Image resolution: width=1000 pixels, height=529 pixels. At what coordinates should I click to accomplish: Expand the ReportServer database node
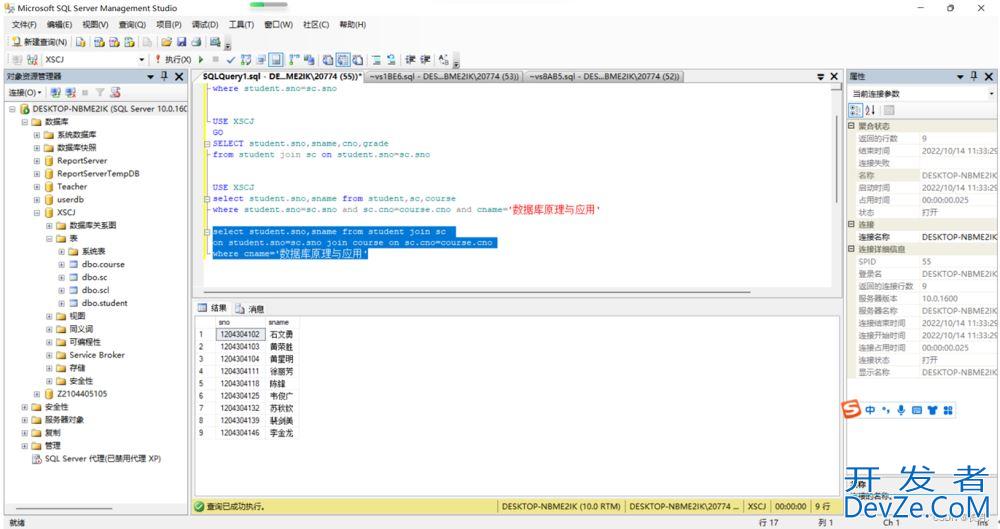point(37,161)
